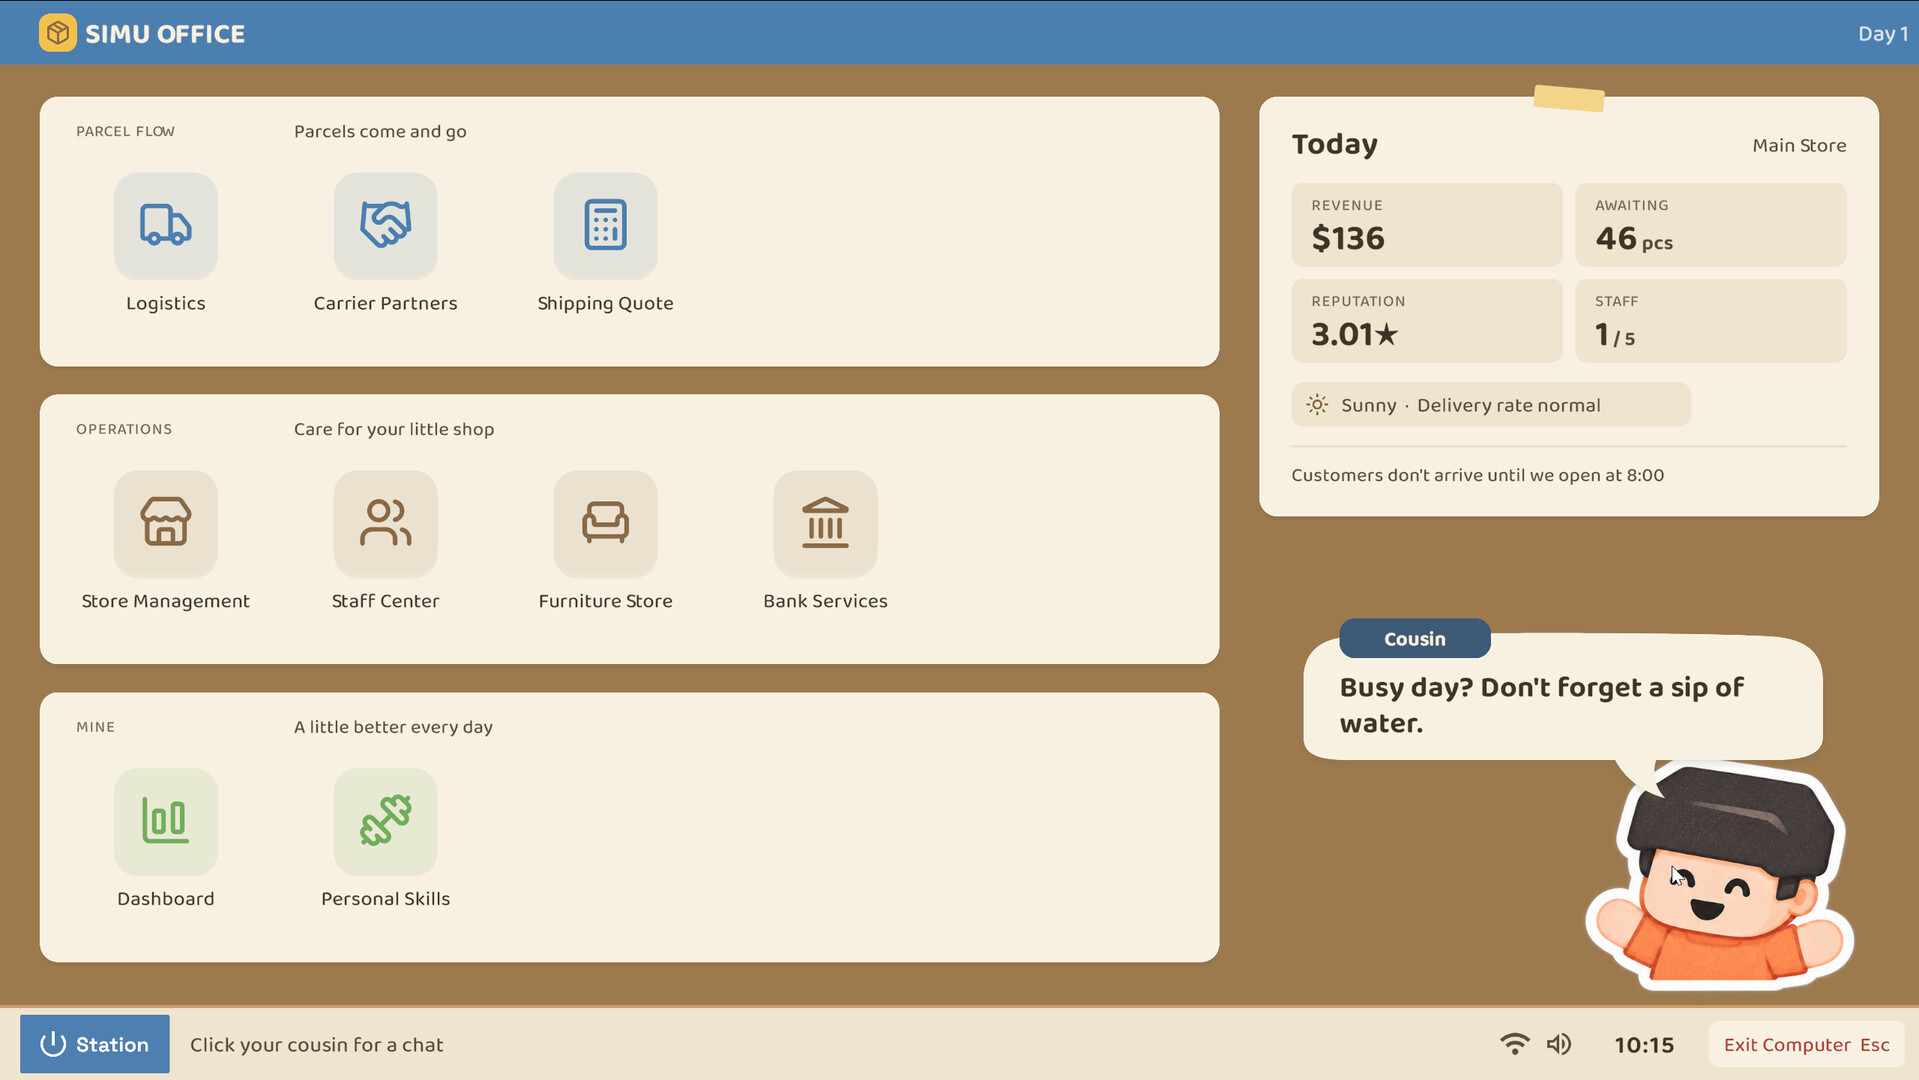Click the Day 1 indicator

tap(1883, 33)
